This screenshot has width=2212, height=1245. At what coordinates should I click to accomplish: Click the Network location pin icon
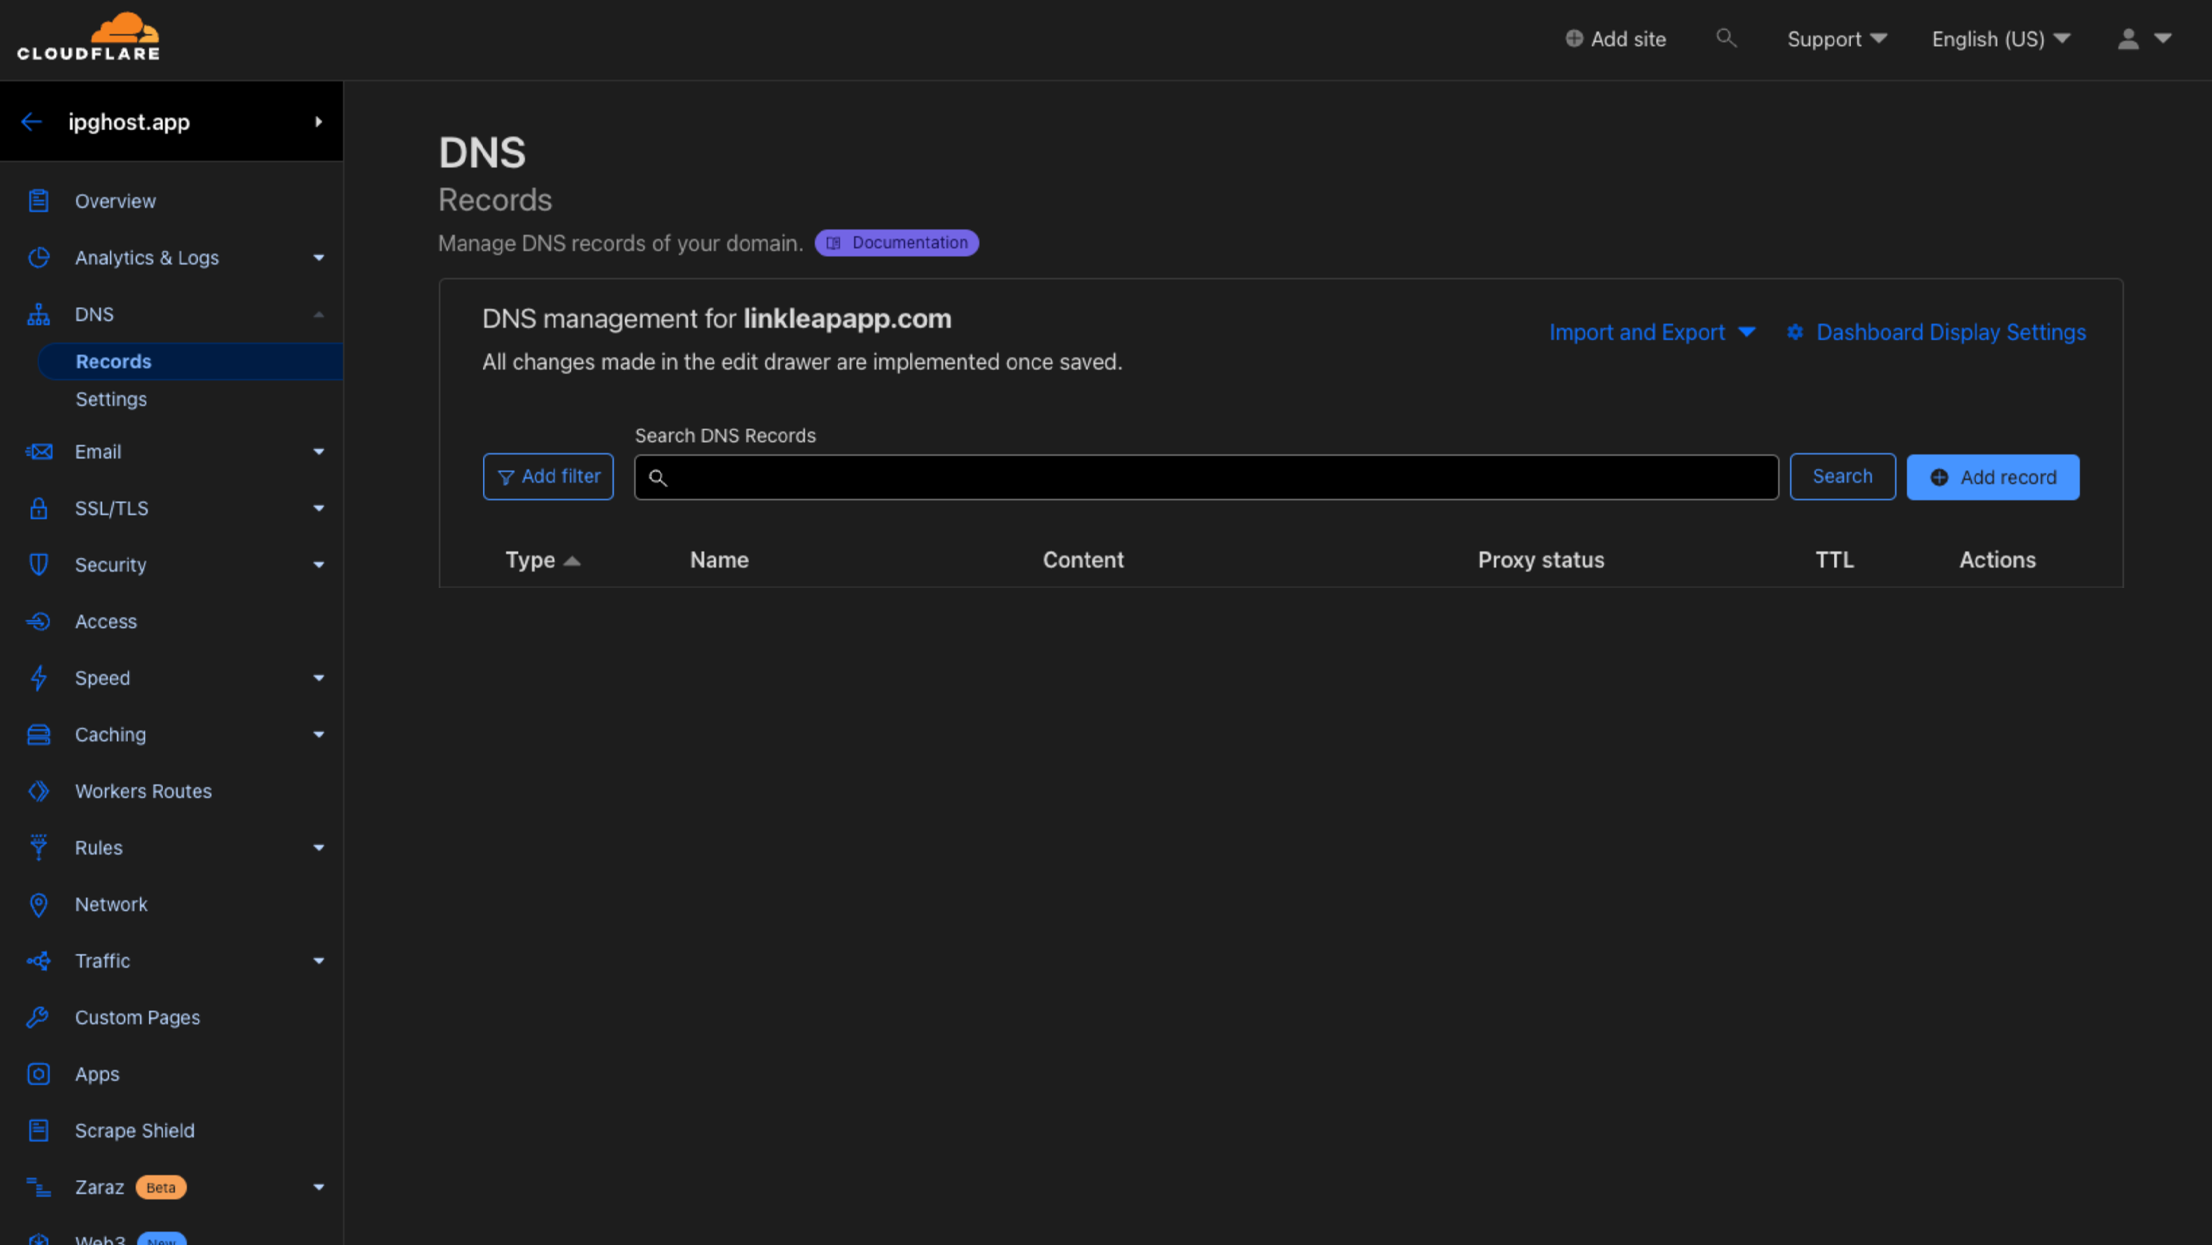click(38, 904)
